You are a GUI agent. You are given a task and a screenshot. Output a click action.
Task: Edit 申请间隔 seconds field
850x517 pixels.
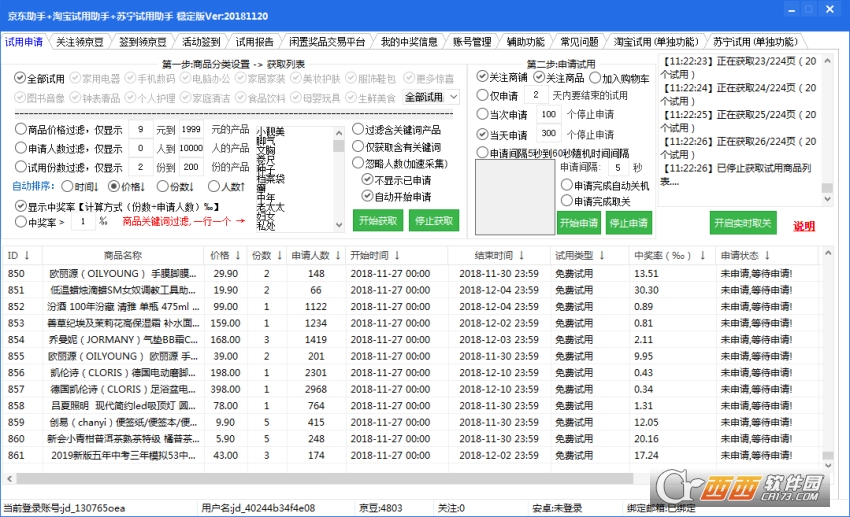(x=618, y=167)
